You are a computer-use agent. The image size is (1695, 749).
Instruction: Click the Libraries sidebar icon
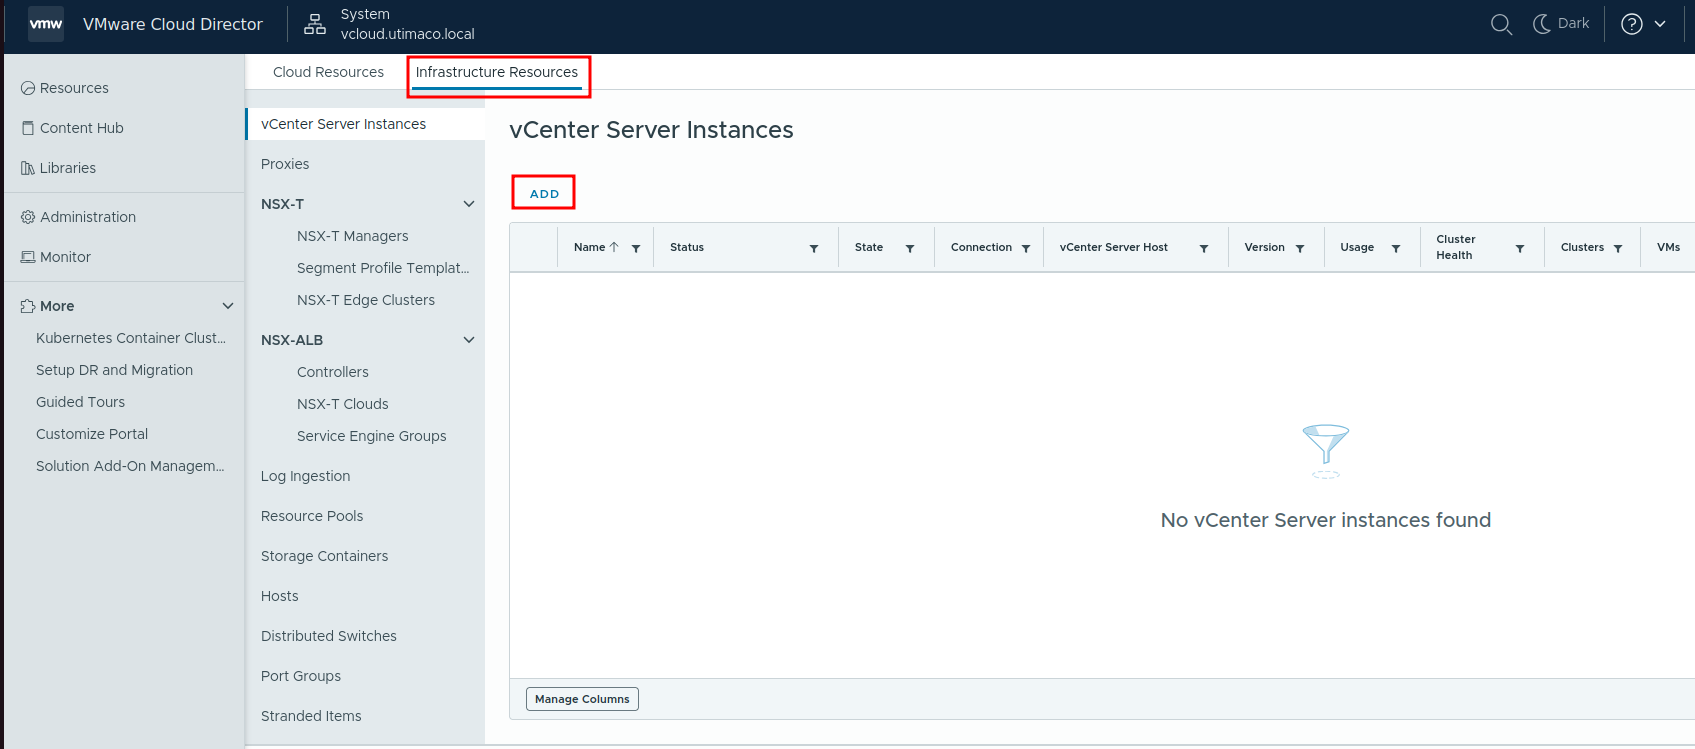point(28,168)
